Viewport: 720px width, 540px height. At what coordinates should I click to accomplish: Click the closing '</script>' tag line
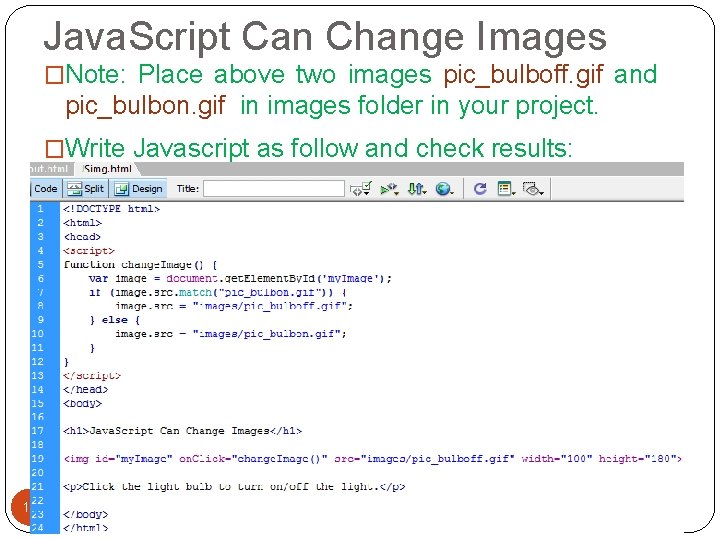click(92, 376)
